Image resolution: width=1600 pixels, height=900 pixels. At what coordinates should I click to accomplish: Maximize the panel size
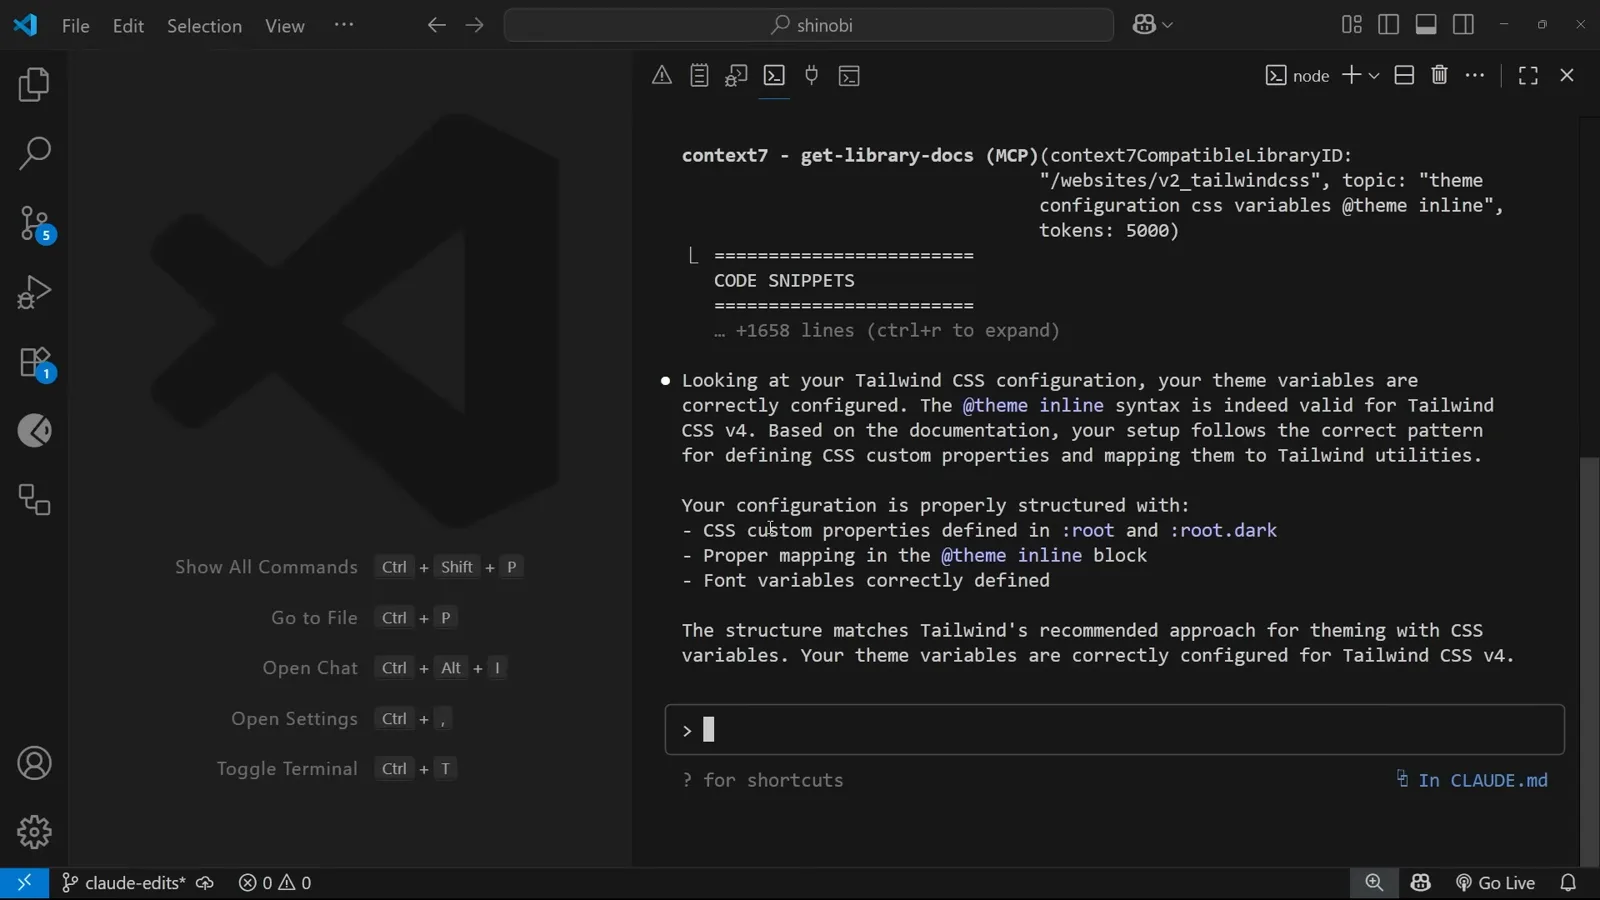tap(1528, 75)
